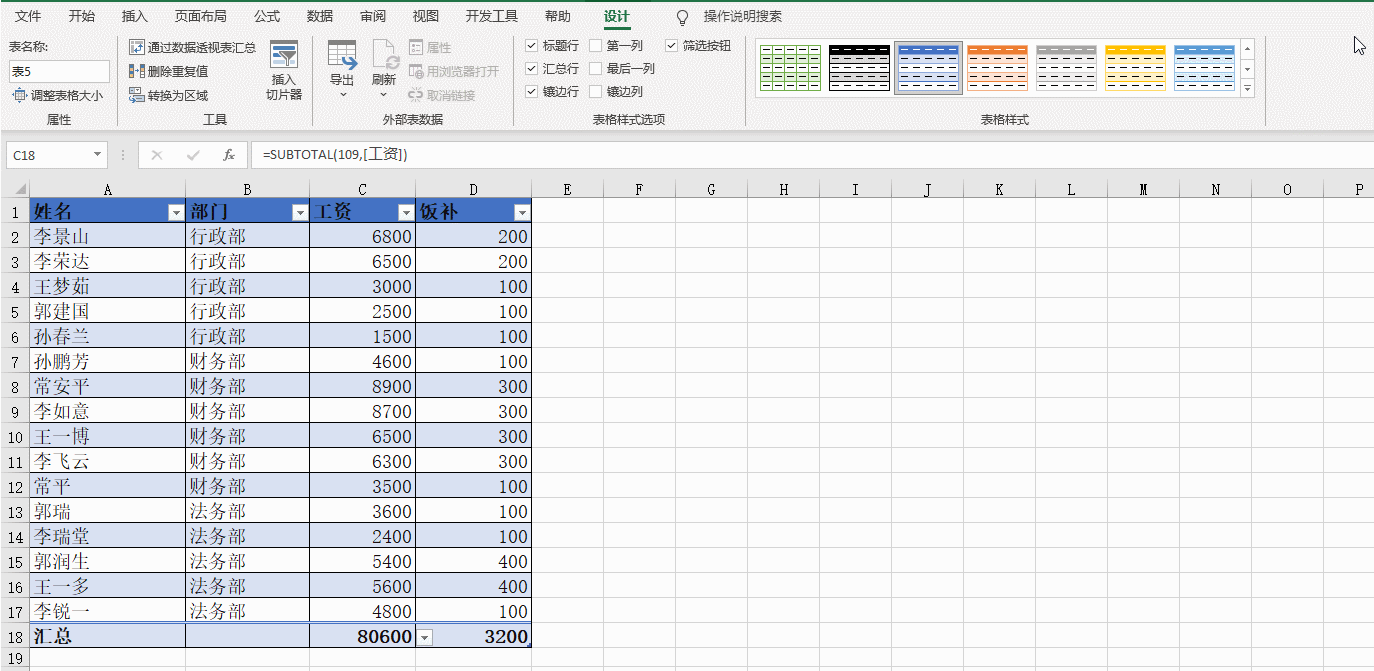The width and height of the screenshot is (1374, 671).
Task: Open the Name Box dropdown arrow
Action: (98, 155)
